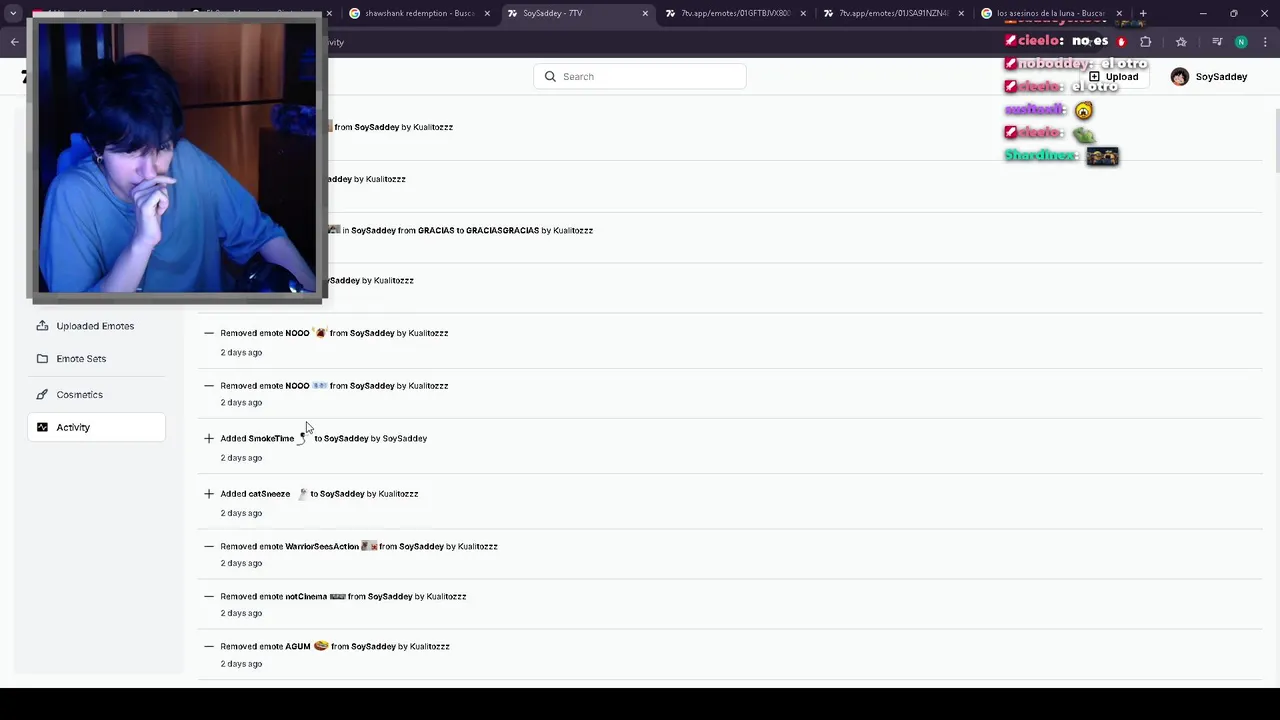Click the minus icon on WarriorSeesAction row
Screen dimensions: 1280x720
(209, 546)
